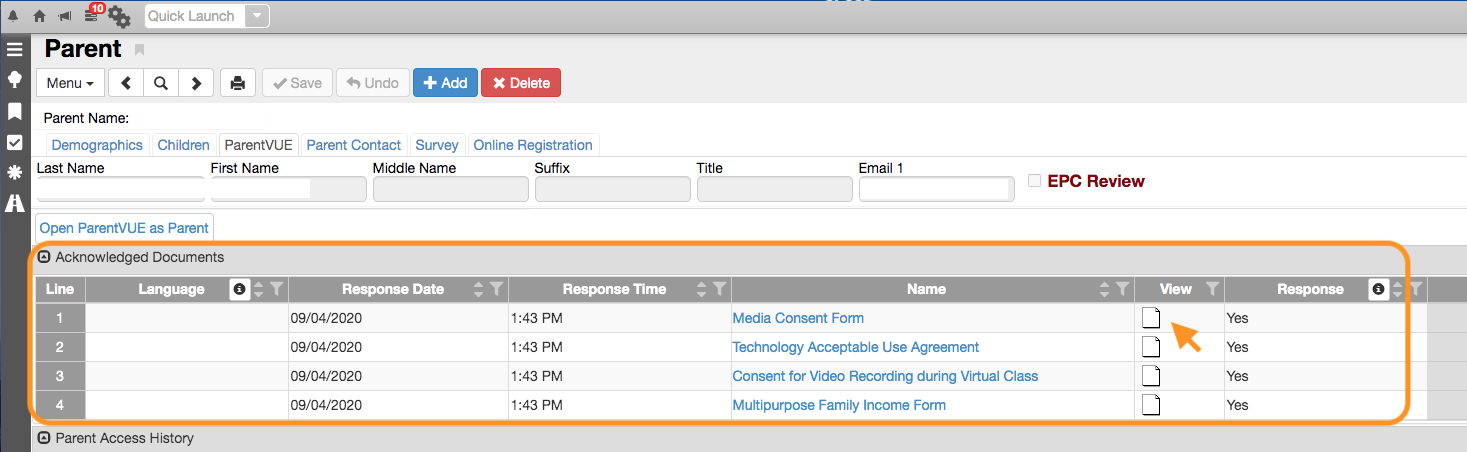The image size is (1467, 452).
Task: Open the checklist icon in left sidebar
Action: 14,142
